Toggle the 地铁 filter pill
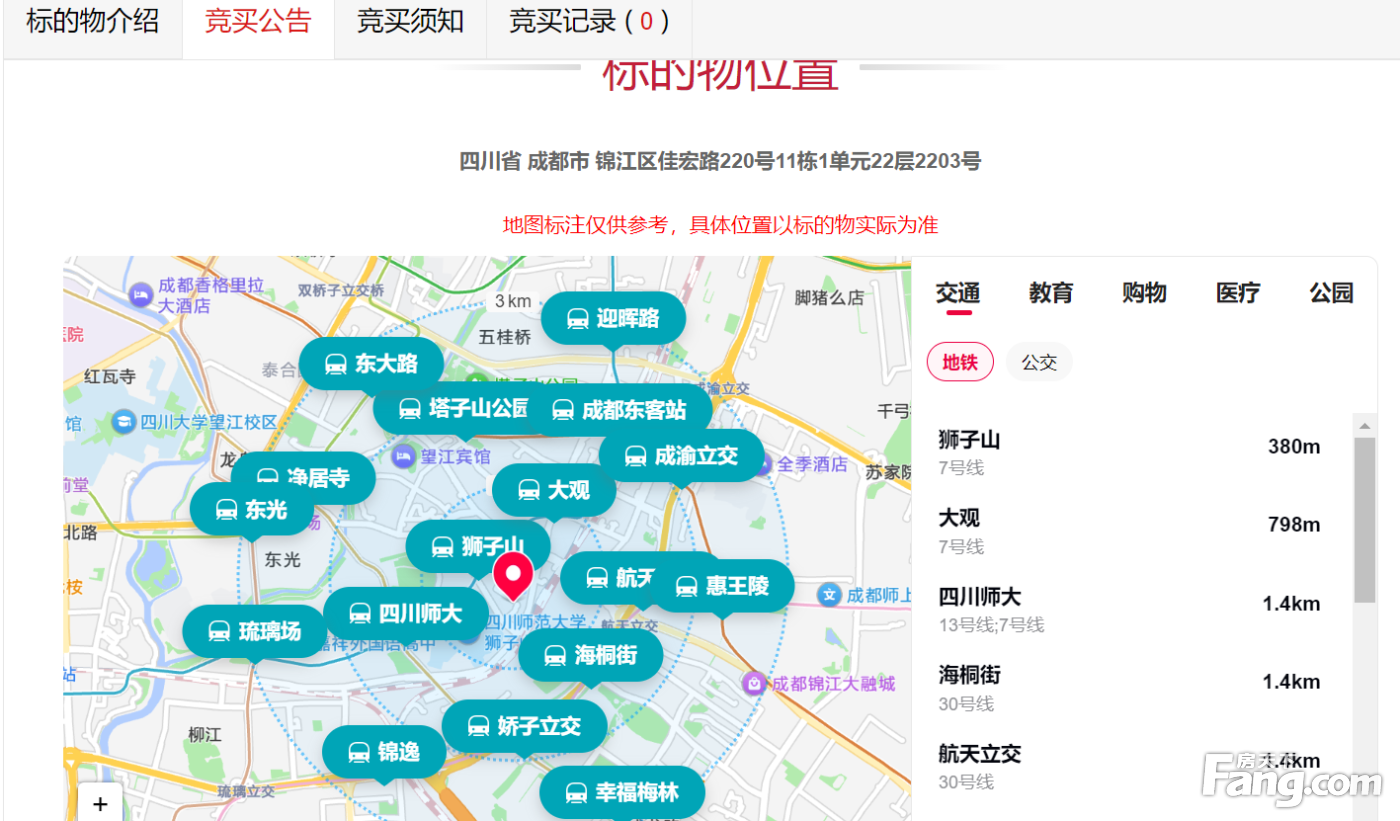This screenshot has height=821, width=1400. click(x=960, y=362)
